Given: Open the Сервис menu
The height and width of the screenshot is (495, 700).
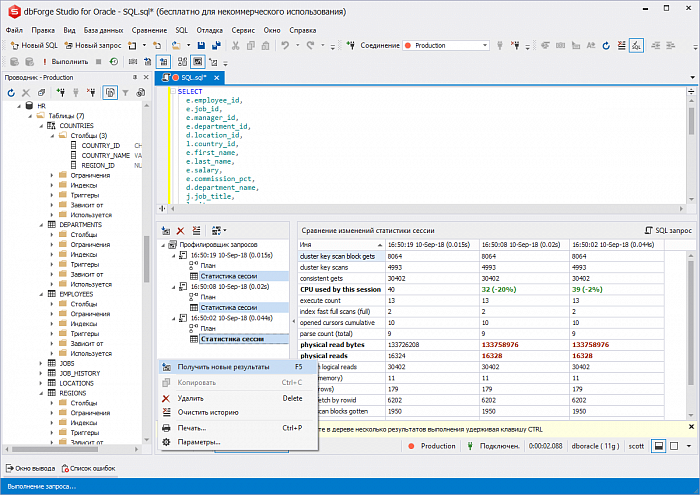Looking at the screenshot, I should 243,30.
